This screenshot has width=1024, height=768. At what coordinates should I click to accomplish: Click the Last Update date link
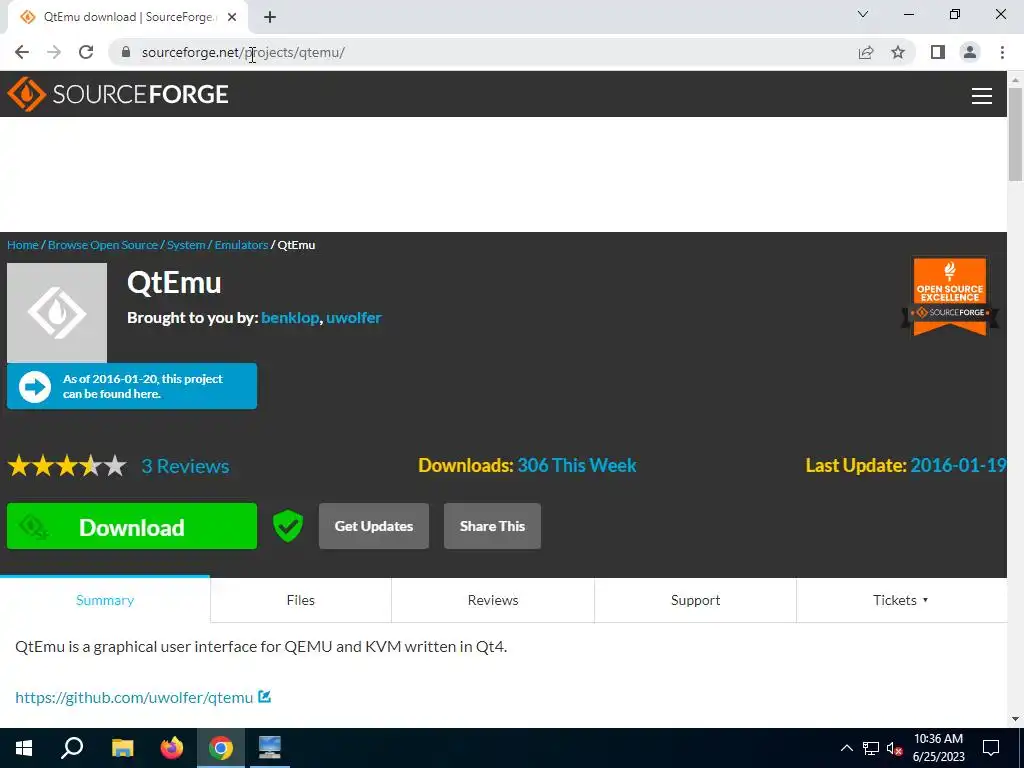[958, 465]
